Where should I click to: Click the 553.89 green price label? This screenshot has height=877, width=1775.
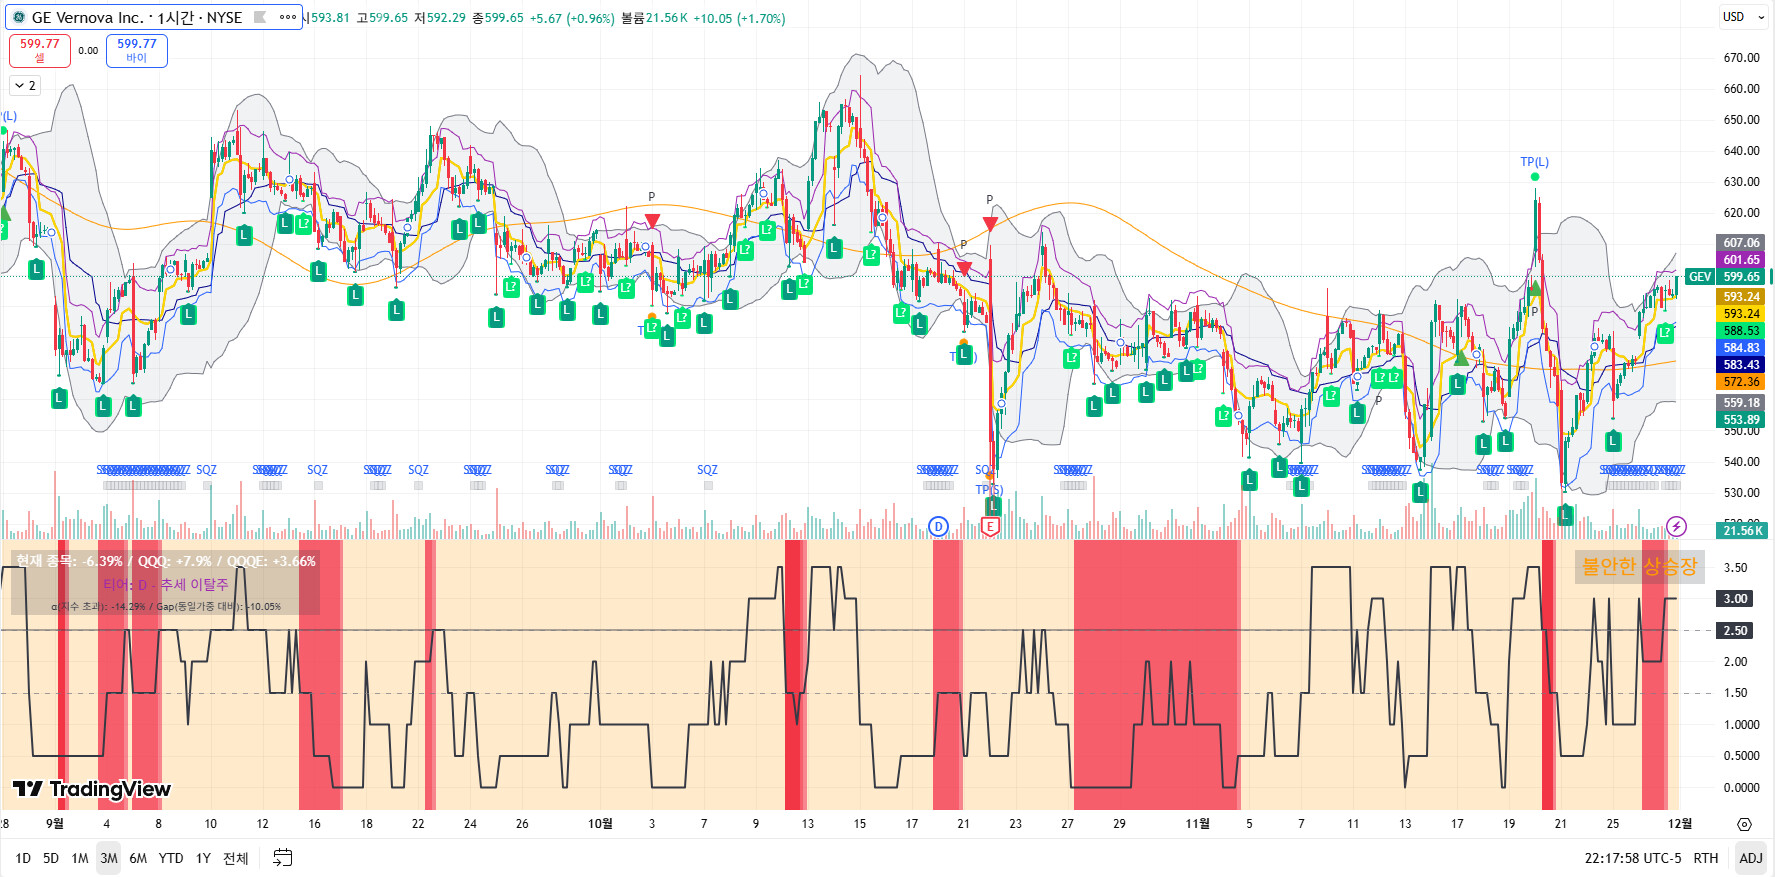coord(1741,420)
